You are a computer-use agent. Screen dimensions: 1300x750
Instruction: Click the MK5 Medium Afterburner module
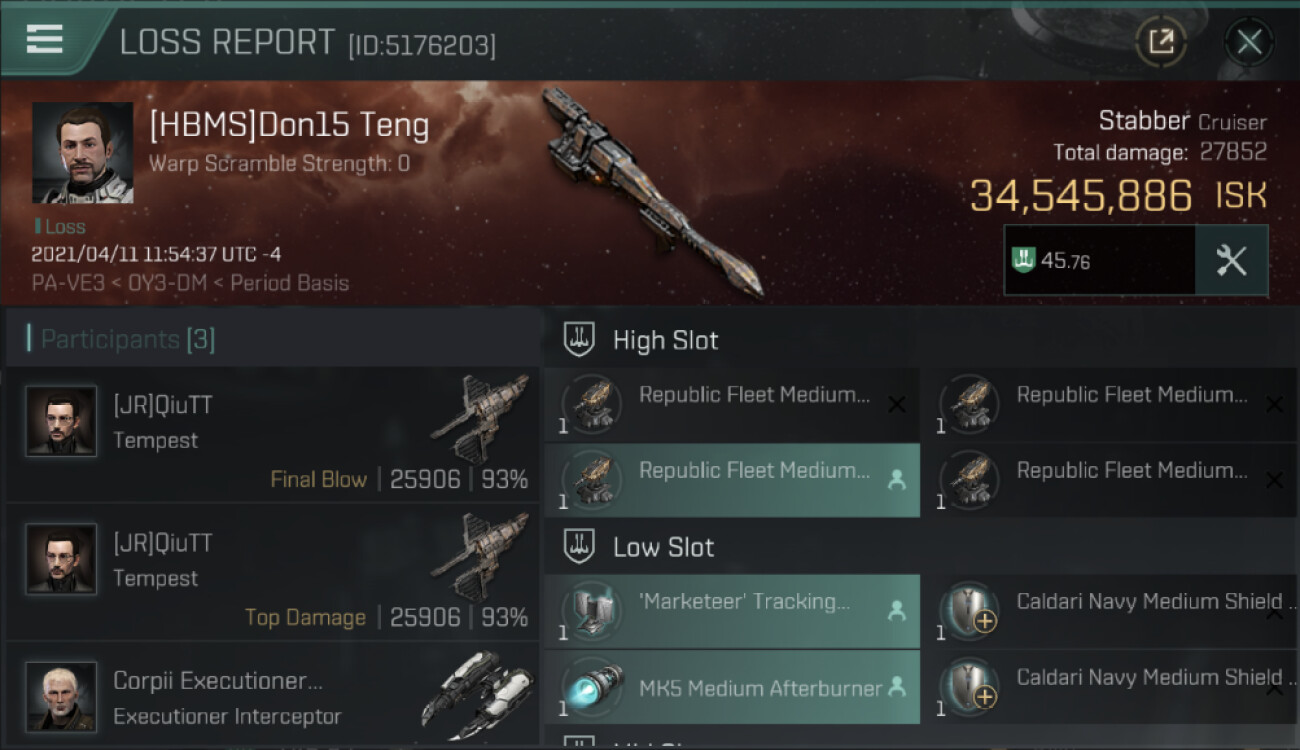coord(732,687)
